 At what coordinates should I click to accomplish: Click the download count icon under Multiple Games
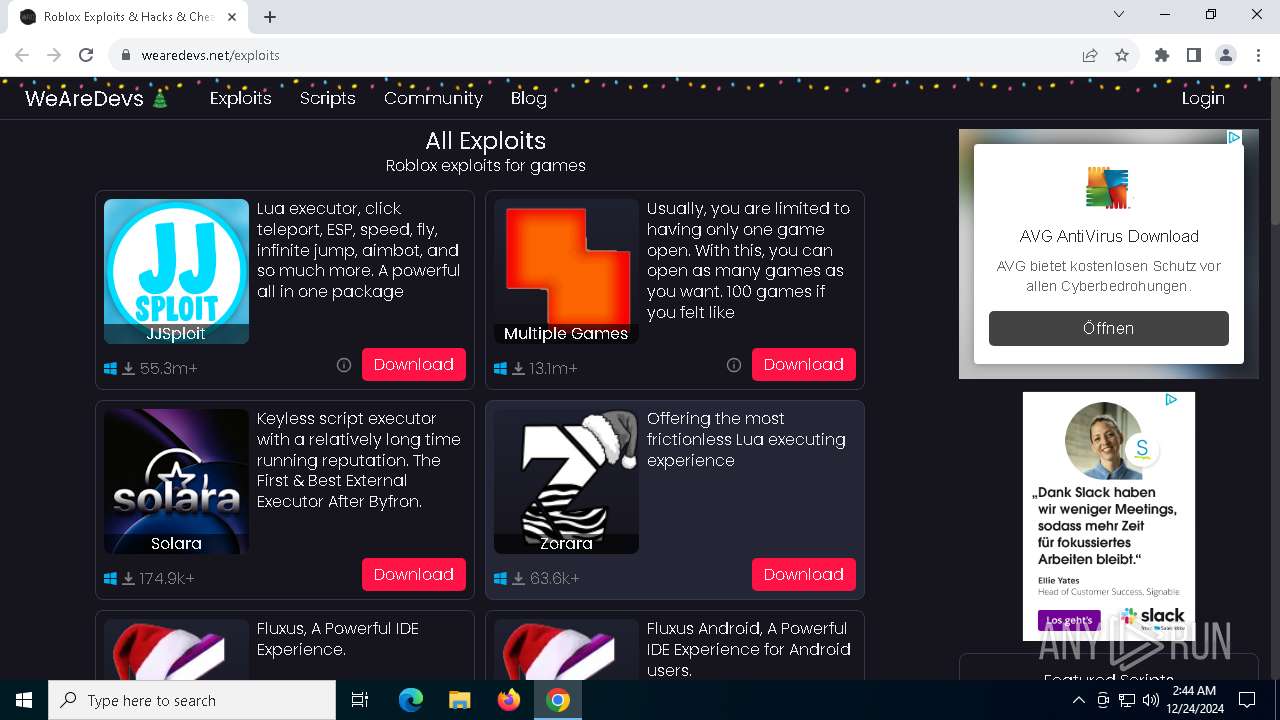point(519,369)
